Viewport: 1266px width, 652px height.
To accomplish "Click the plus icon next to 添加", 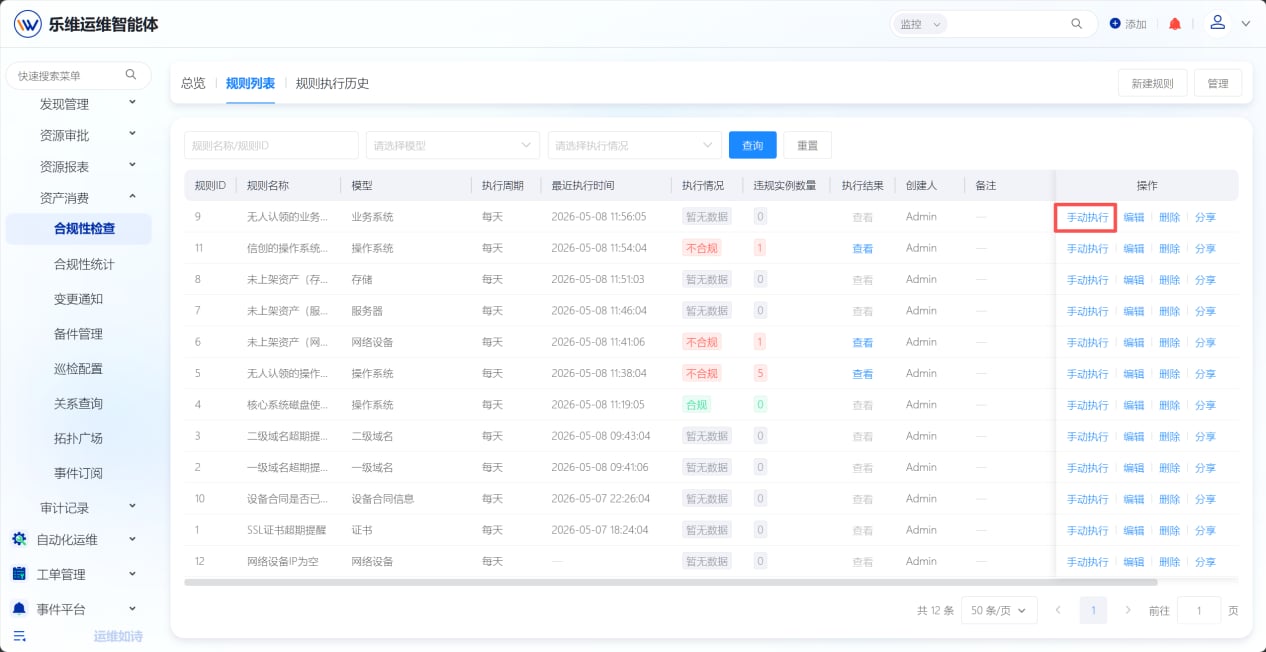I will (1115, 23).
